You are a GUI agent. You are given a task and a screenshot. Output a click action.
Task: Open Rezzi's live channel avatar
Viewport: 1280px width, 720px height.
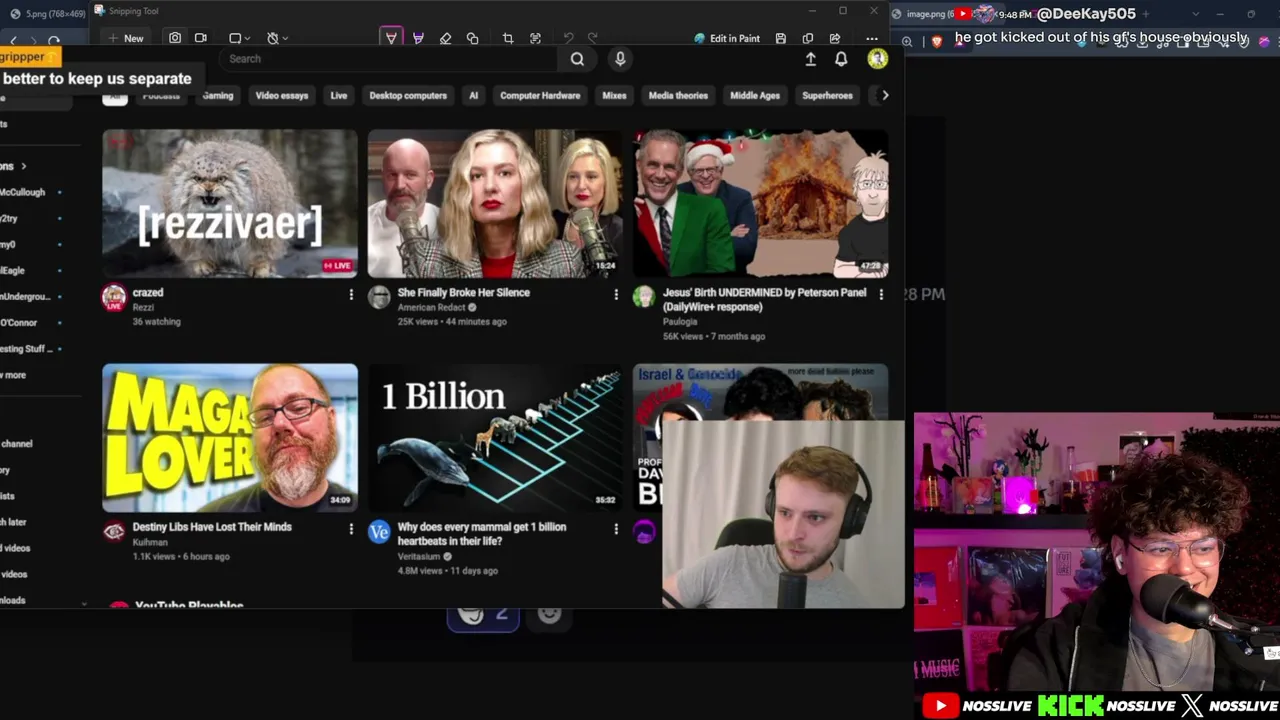click(114, 298)
